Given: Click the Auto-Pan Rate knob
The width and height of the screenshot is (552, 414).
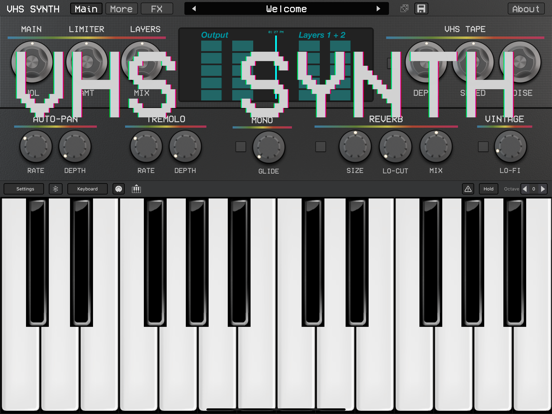Looking at the screenshot, I should tap(36, 146).
